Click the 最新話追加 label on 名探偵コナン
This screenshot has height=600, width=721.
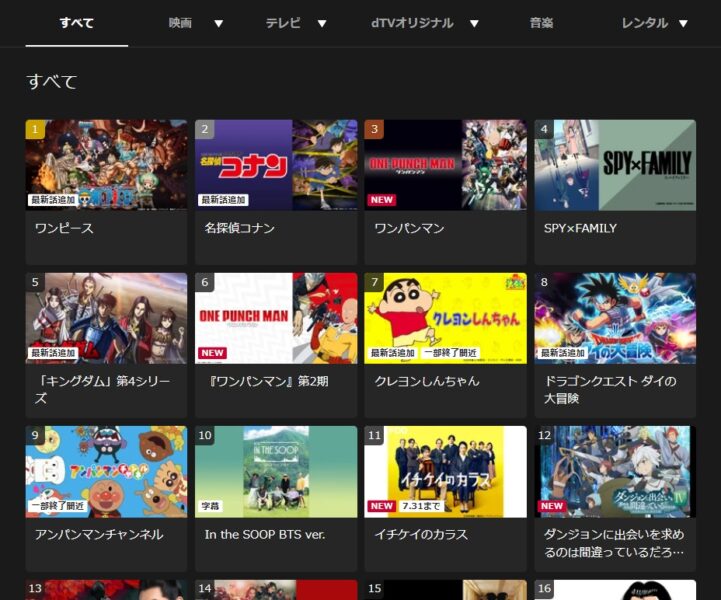(223, 200)
